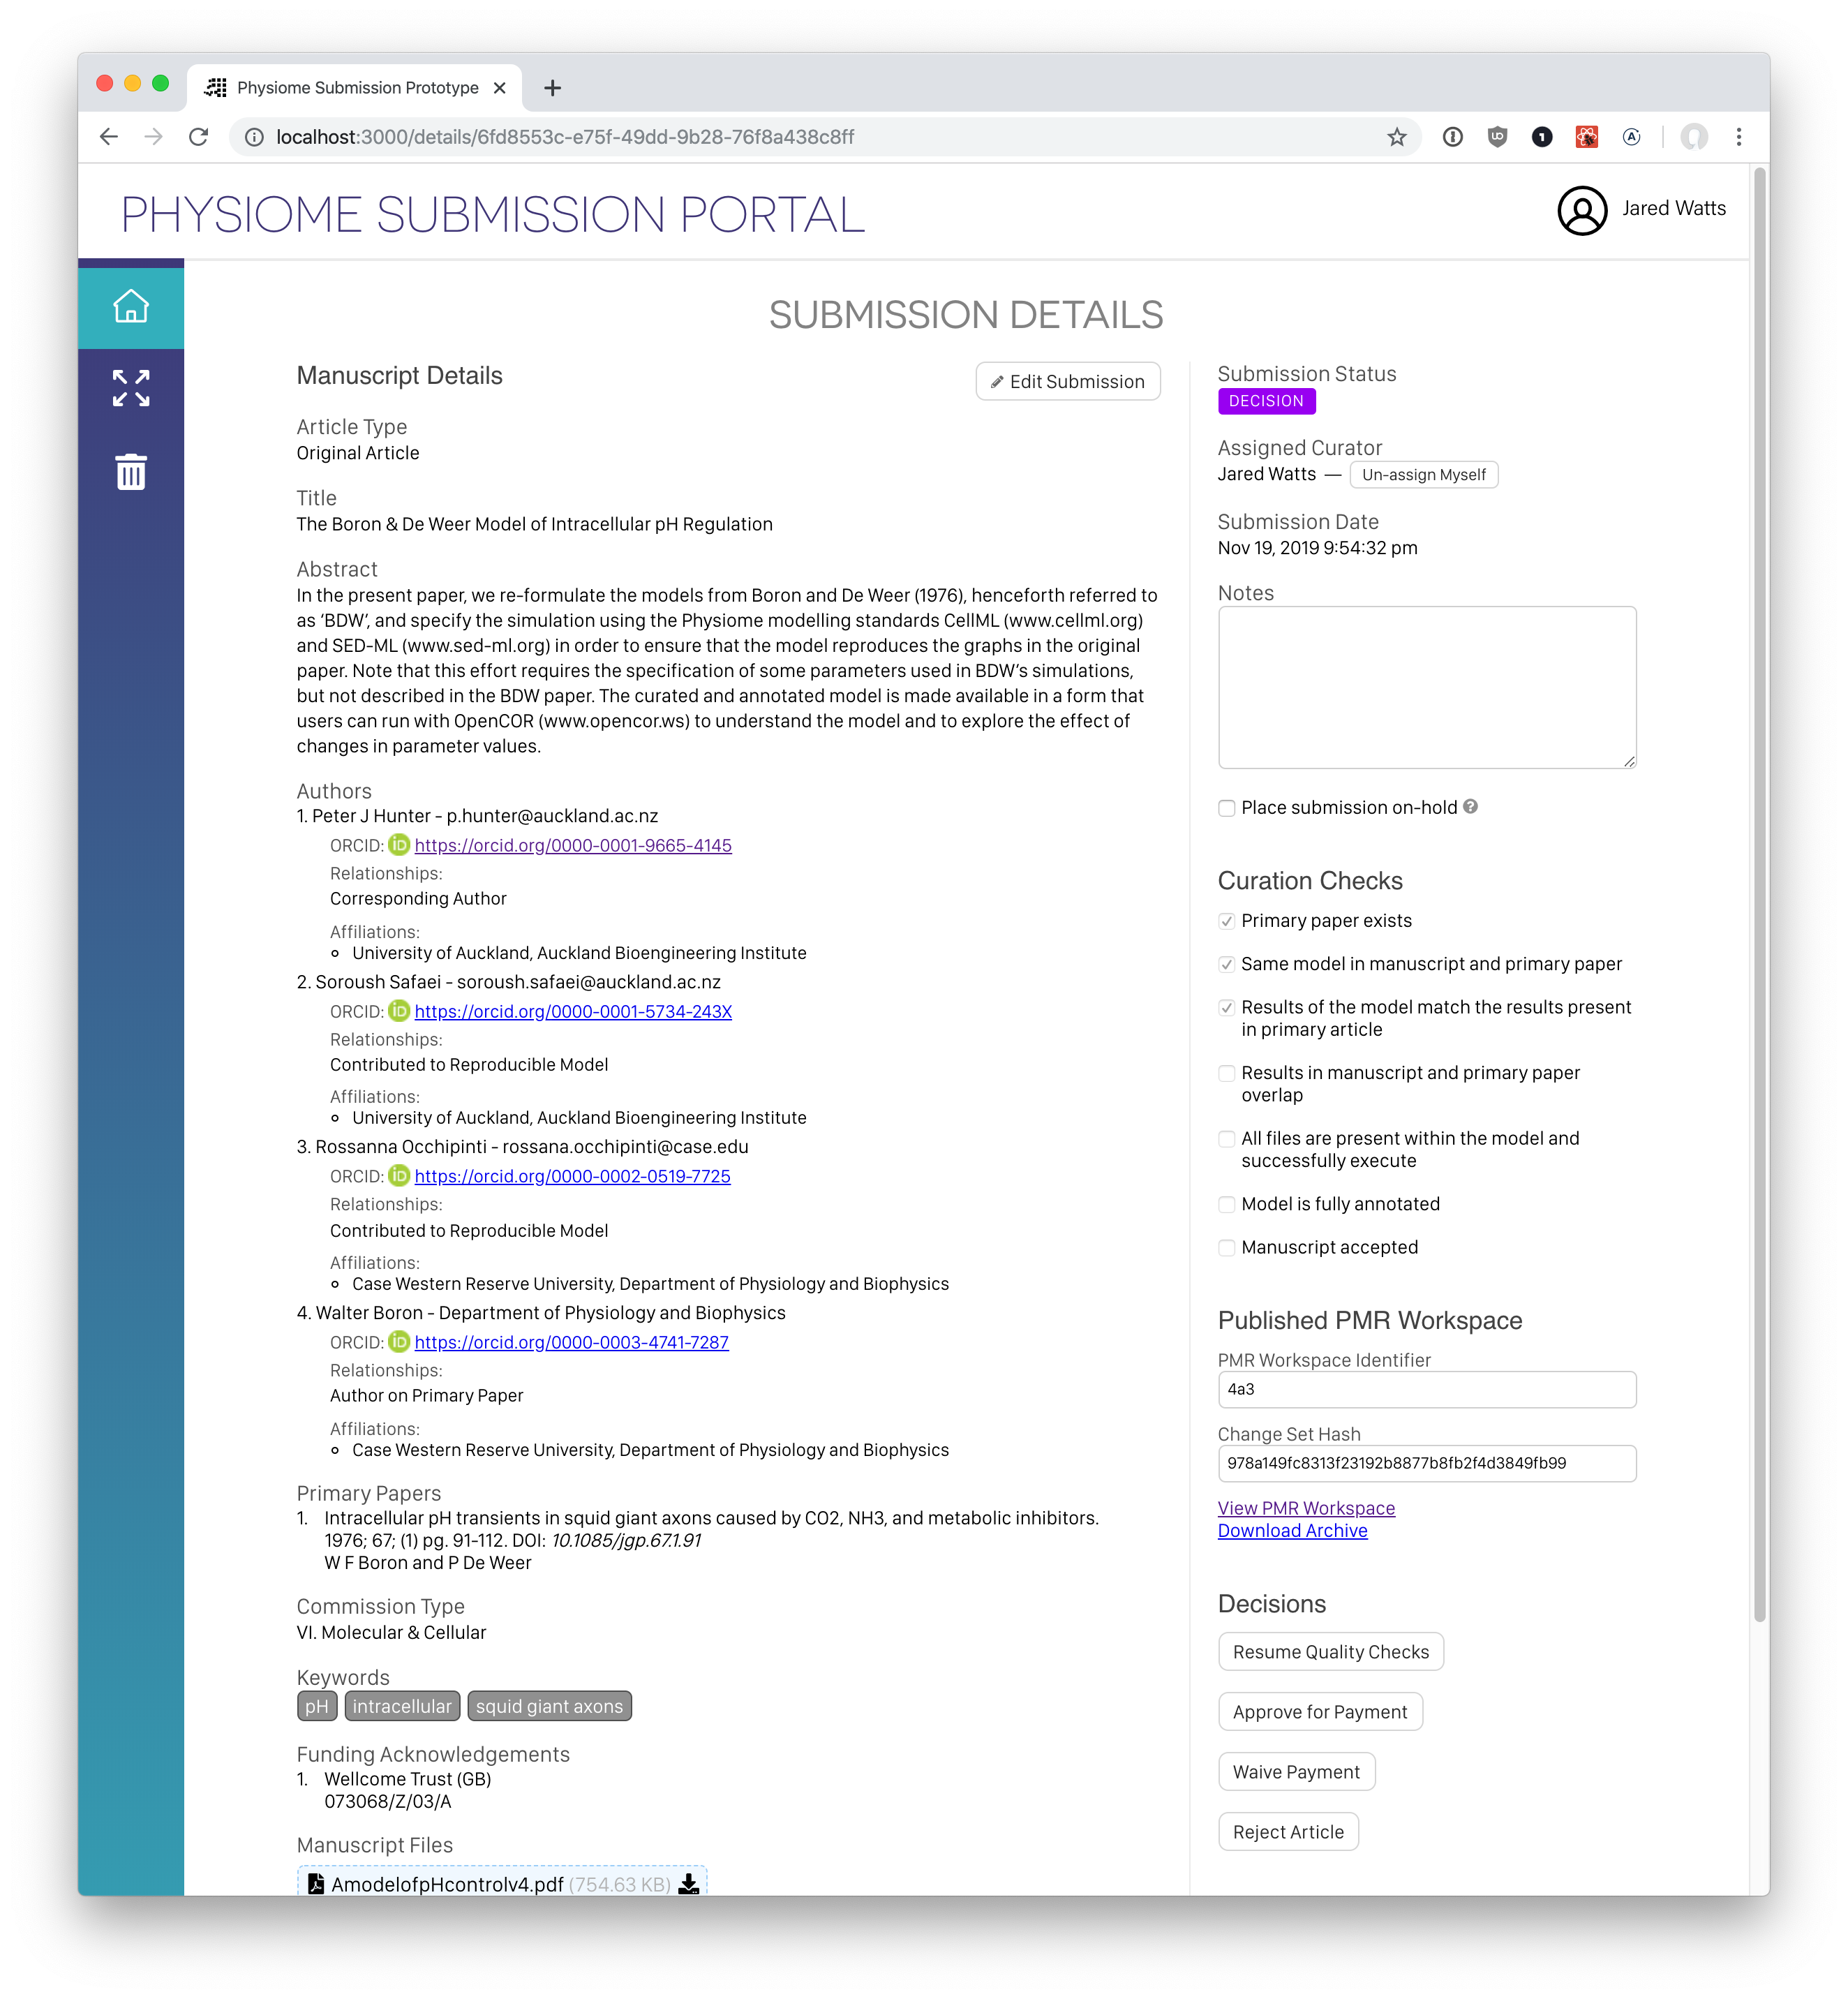Click Approve for Payment button
The image size is (1848, 1999).
[1320, 1712]
